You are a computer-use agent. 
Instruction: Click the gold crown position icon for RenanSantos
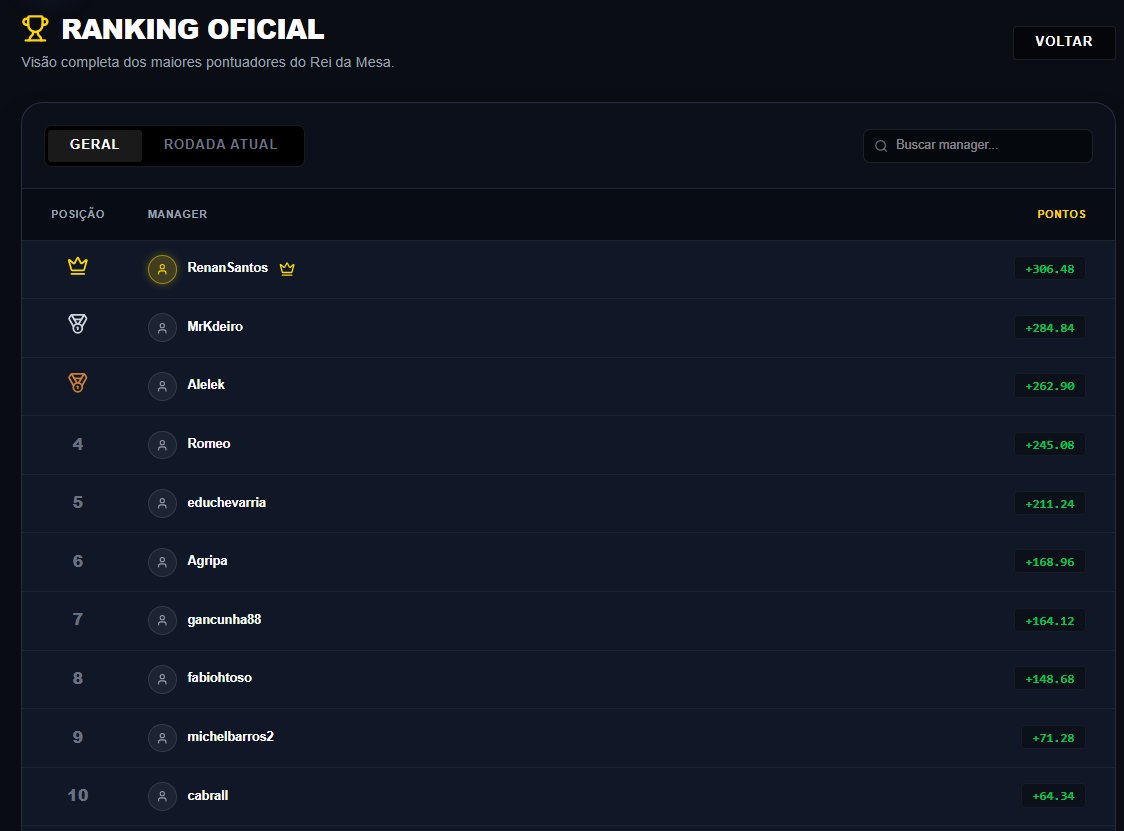pos(77,266)
